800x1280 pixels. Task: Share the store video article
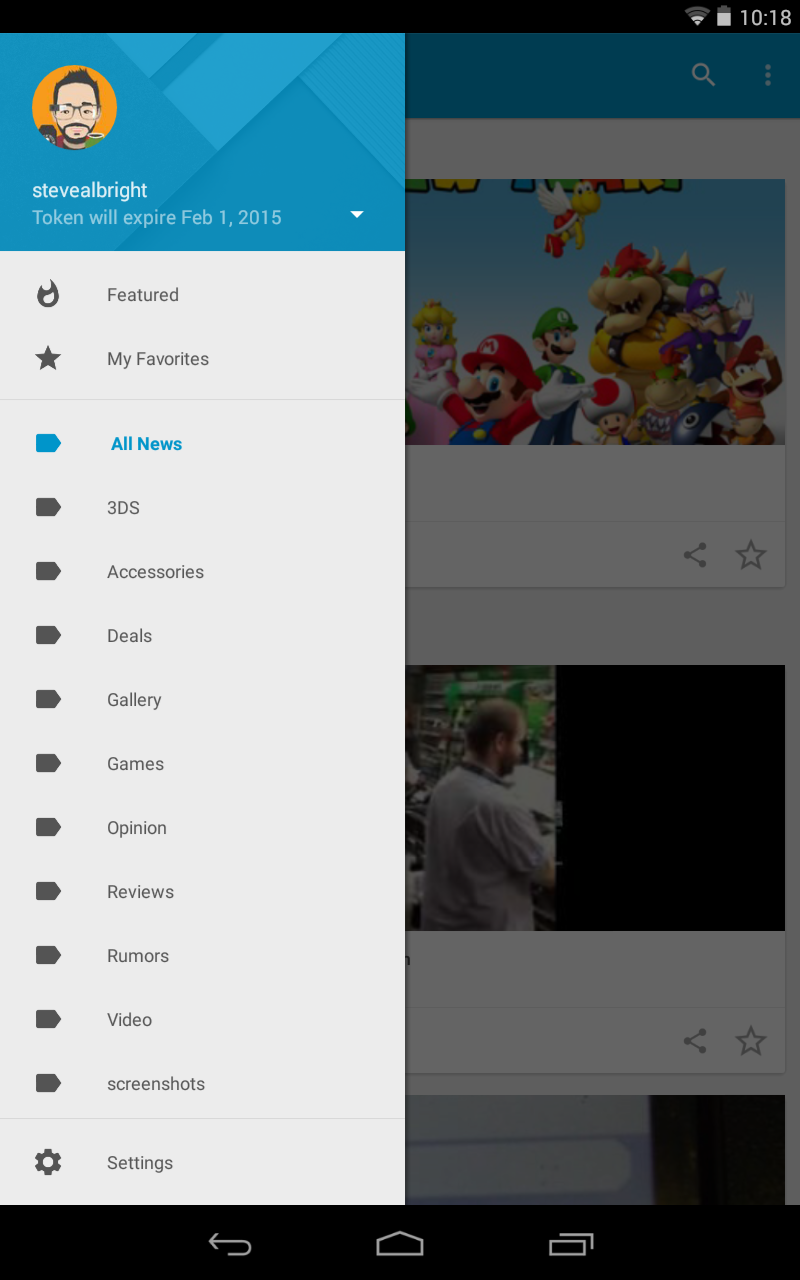tap(695, 1041)
